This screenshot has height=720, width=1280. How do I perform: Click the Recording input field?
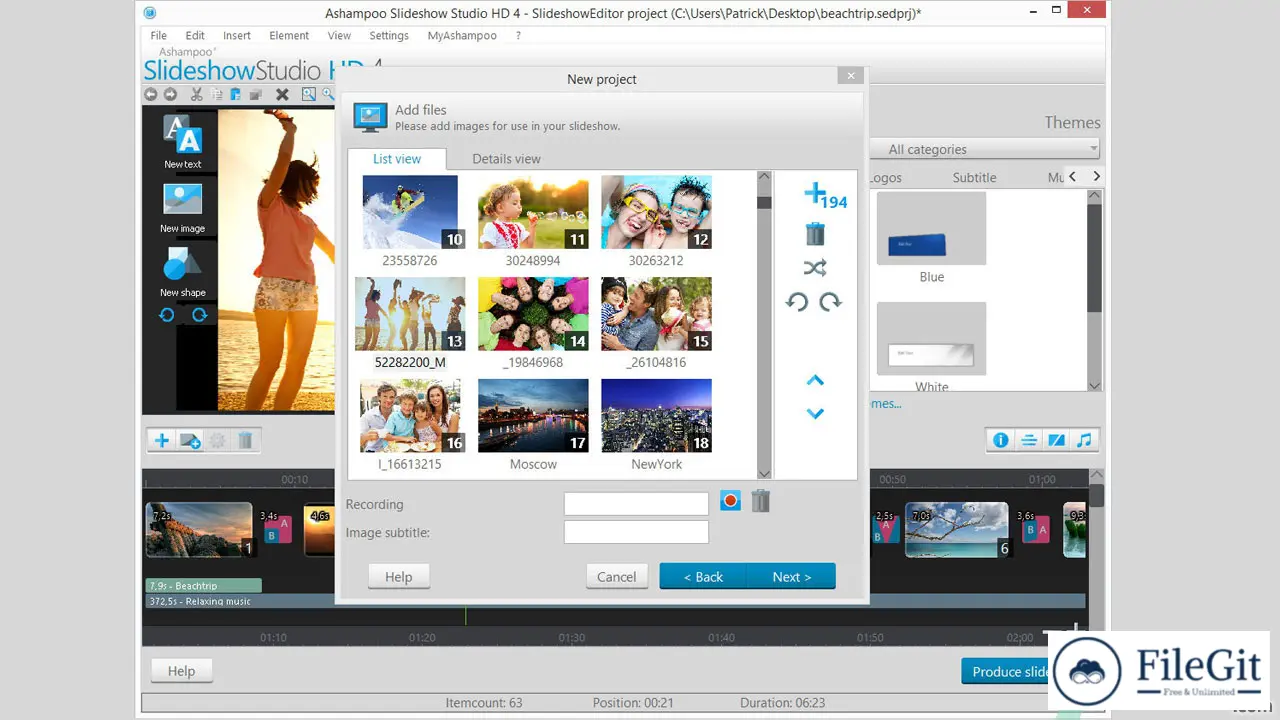point(636,503)
